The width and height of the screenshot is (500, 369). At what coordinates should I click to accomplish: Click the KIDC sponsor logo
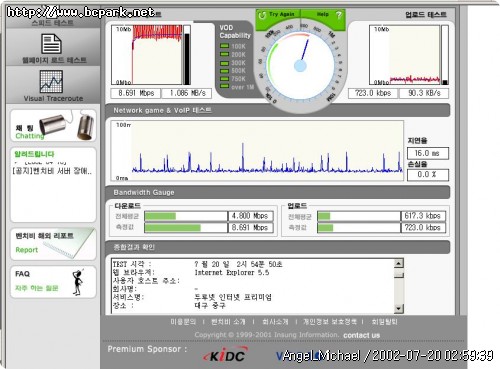click(x=226, y=355)
